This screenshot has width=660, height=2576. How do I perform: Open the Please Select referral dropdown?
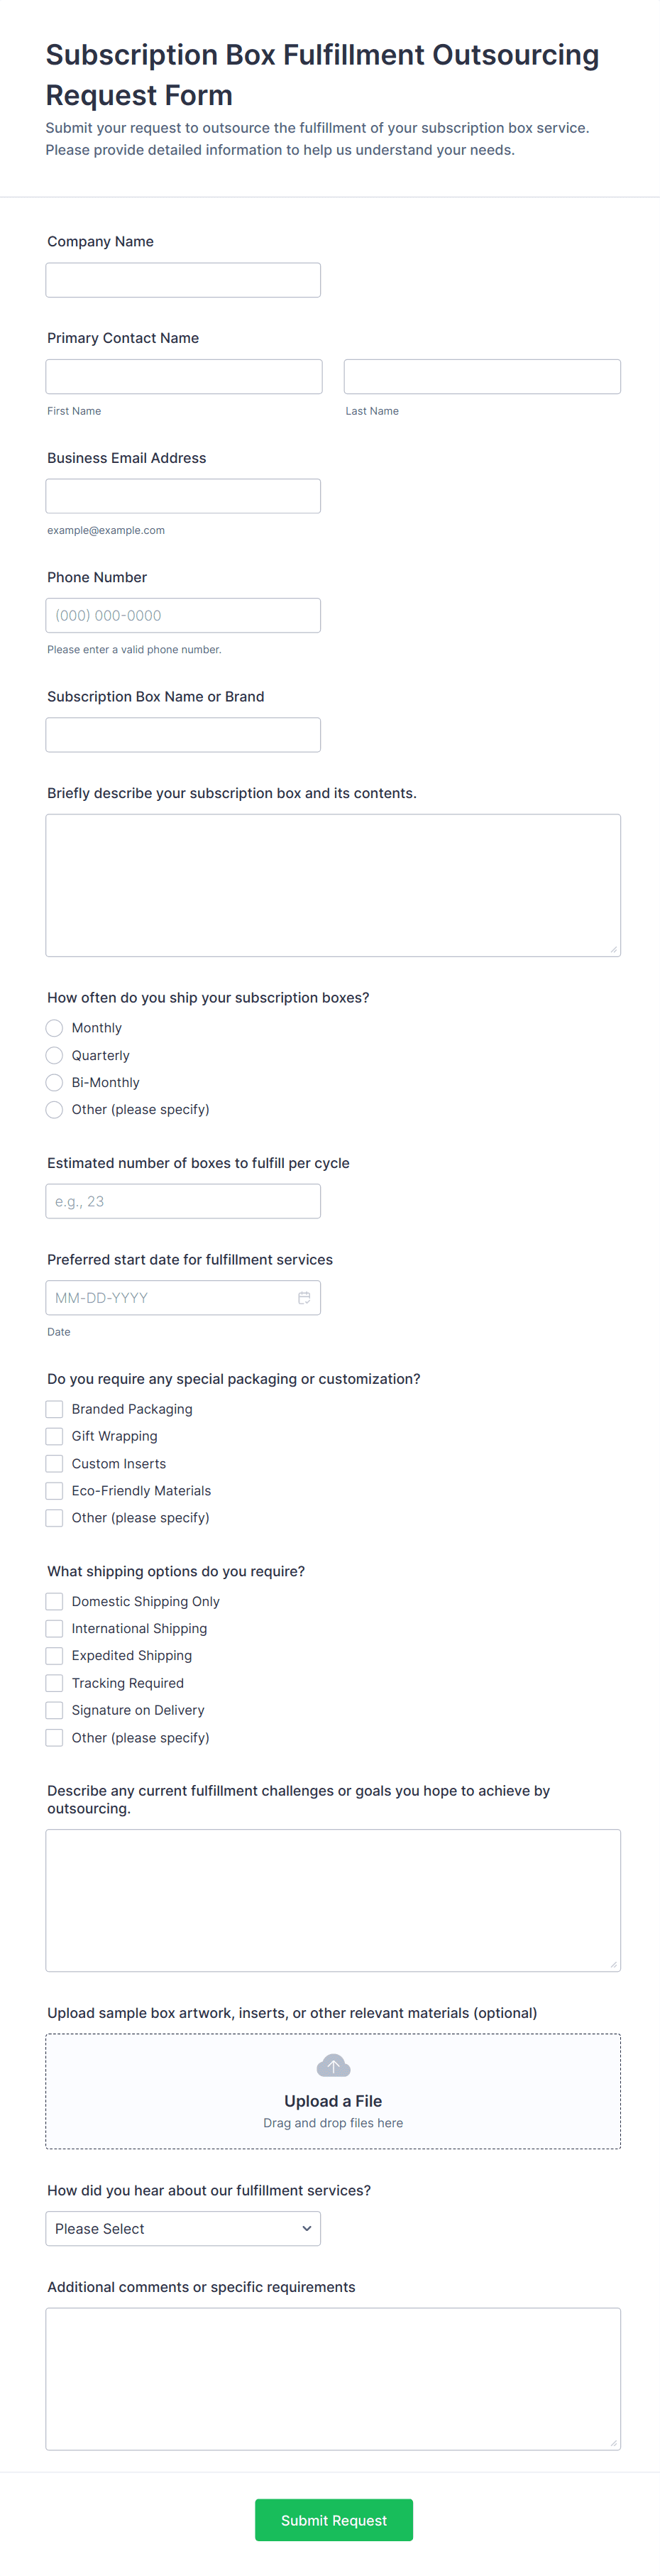[x=183, y=2228]
